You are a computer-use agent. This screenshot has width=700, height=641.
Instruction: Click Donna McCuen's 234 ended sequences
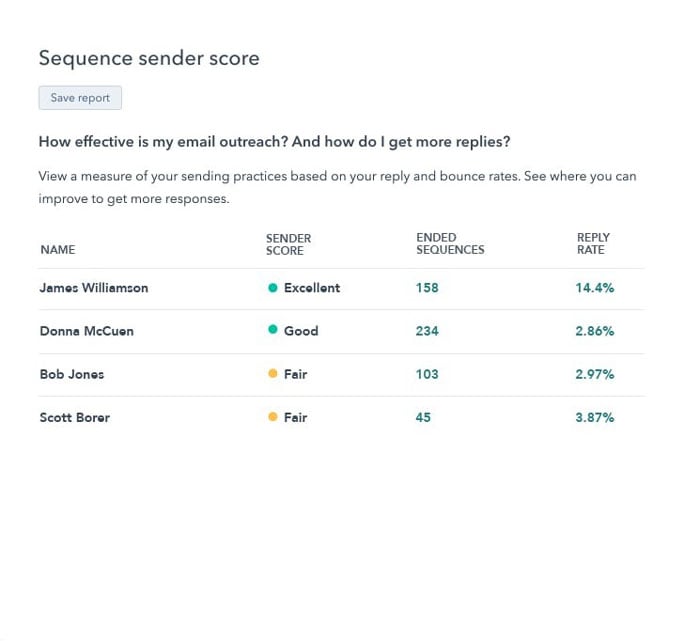(x=427, y=331)
